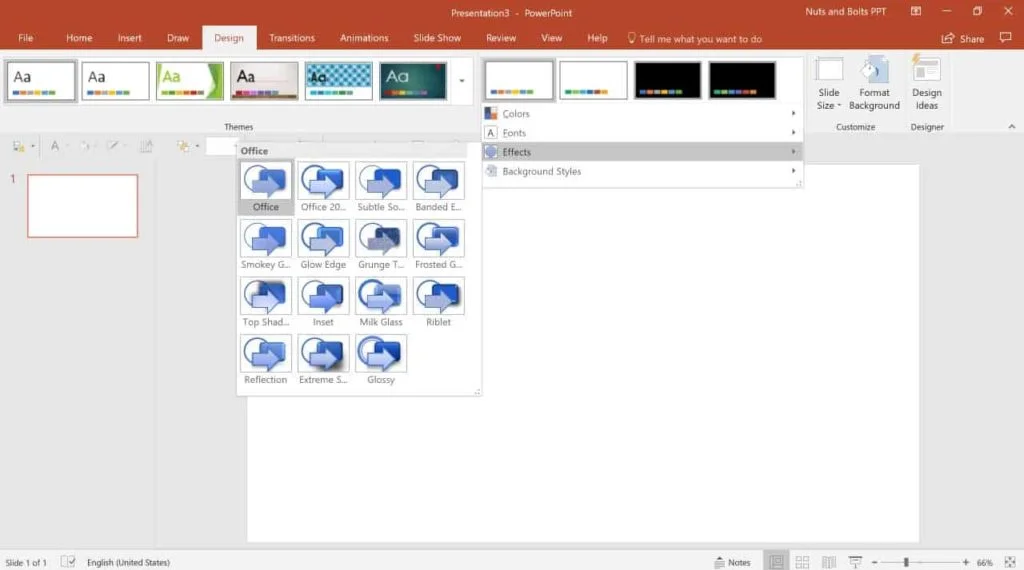Screen dimensions: 1024x570
Task: Click the 66% zoom level
Action: [984, 562]
